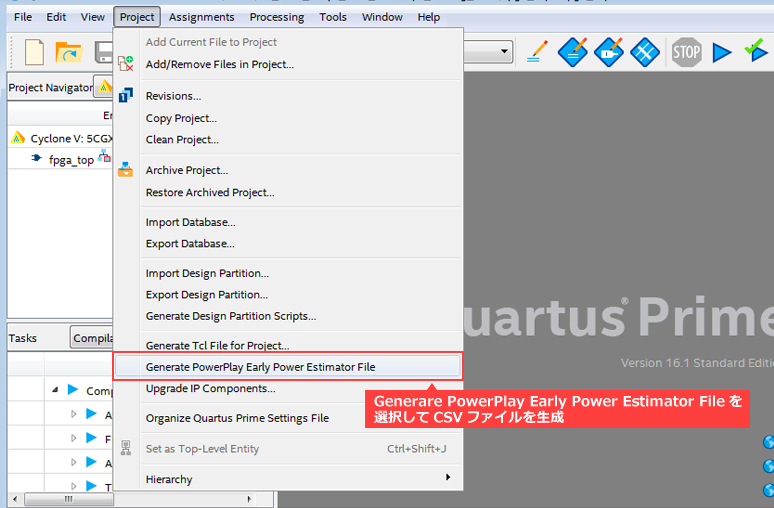
Task: Click the orange pencil Assignment Editor icon
Action: point(538,52)
